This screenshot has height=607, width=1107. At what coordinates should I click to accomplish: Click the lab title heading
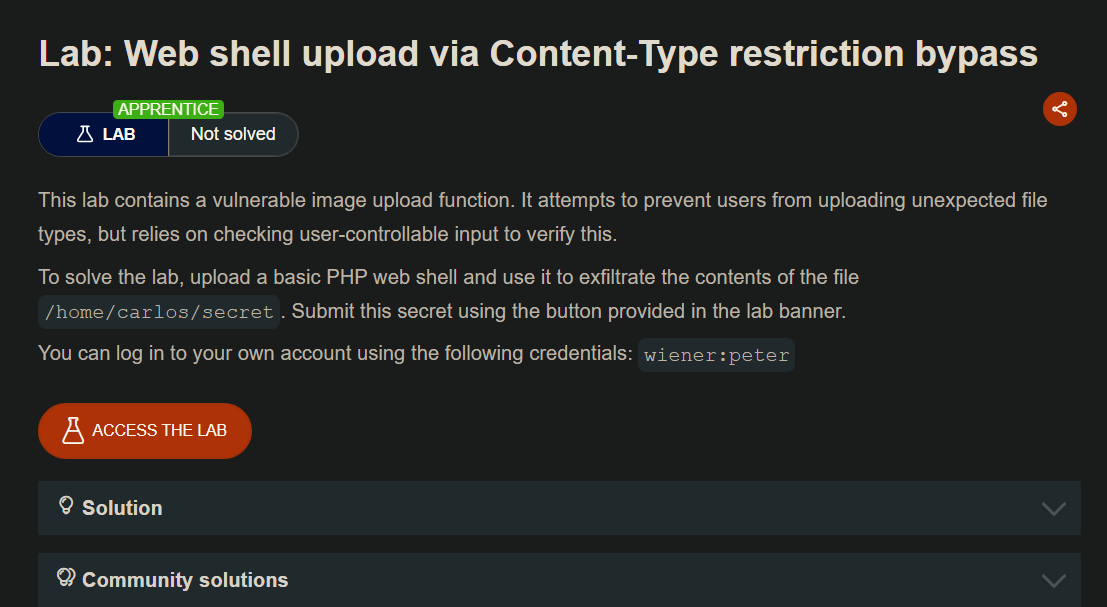538,53
